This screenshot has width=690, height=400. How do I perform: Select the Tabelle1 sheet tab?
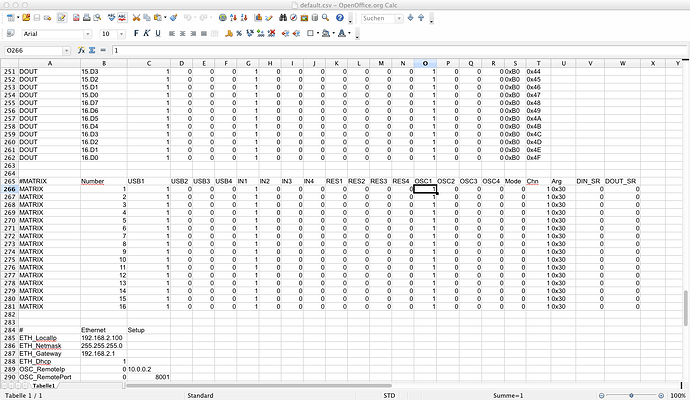point(44,385)
